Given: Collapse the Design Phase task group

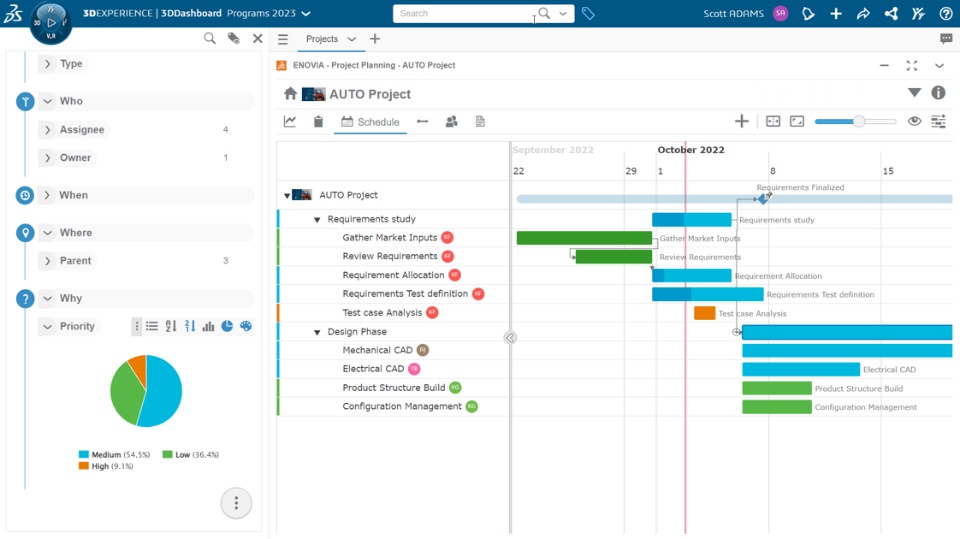Looking at the screenshot, I should click(317, 332).
